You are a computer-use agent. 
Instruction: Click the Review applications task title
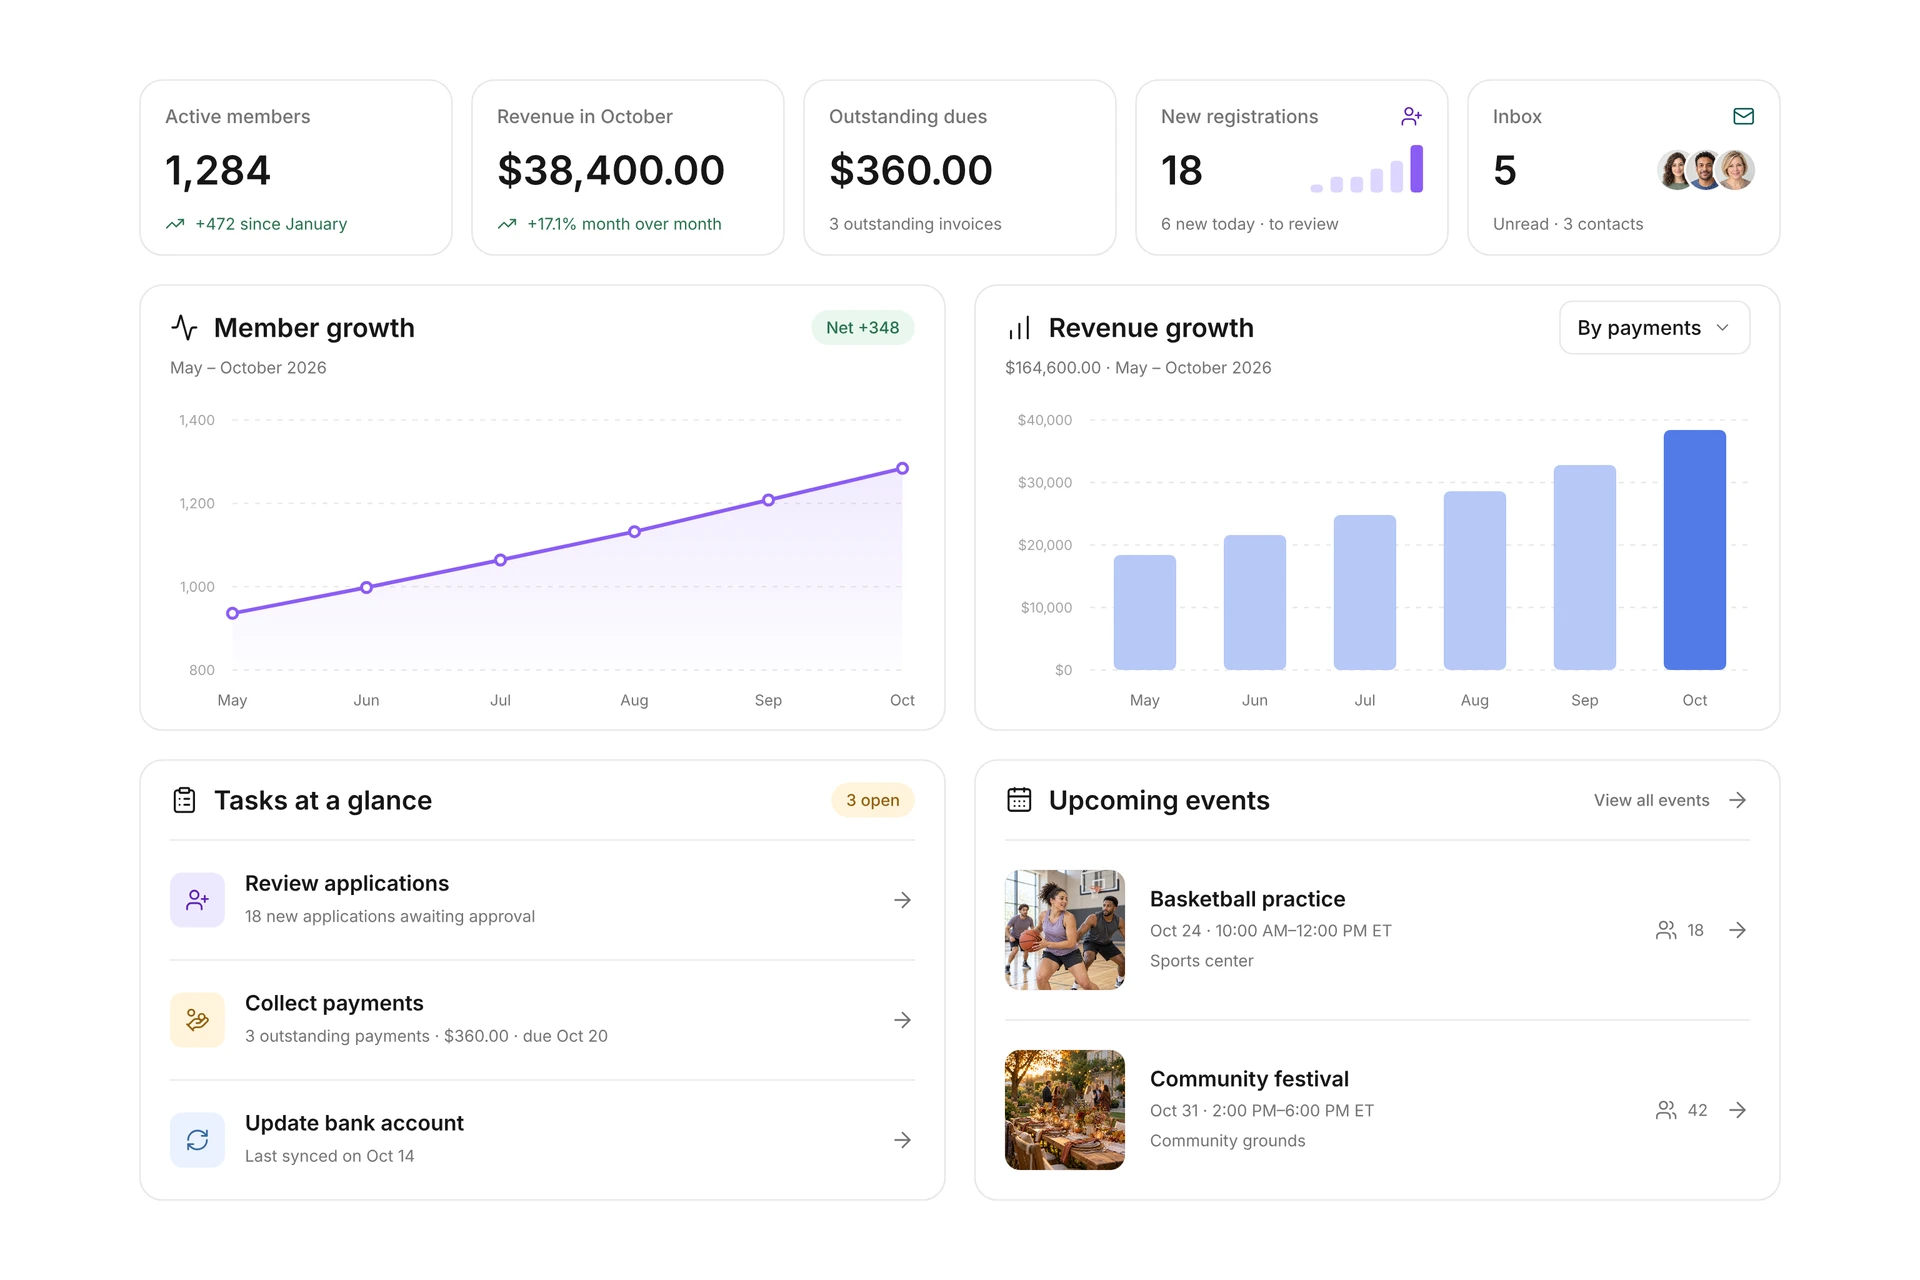347,883
